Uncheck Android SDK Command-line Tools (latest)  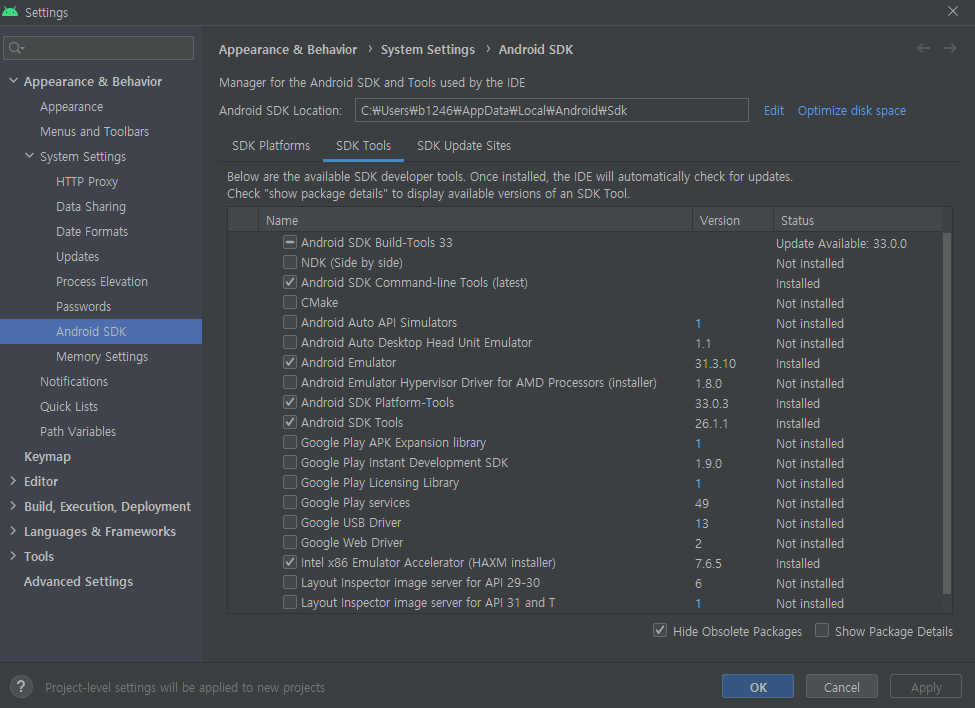(290, 282)
